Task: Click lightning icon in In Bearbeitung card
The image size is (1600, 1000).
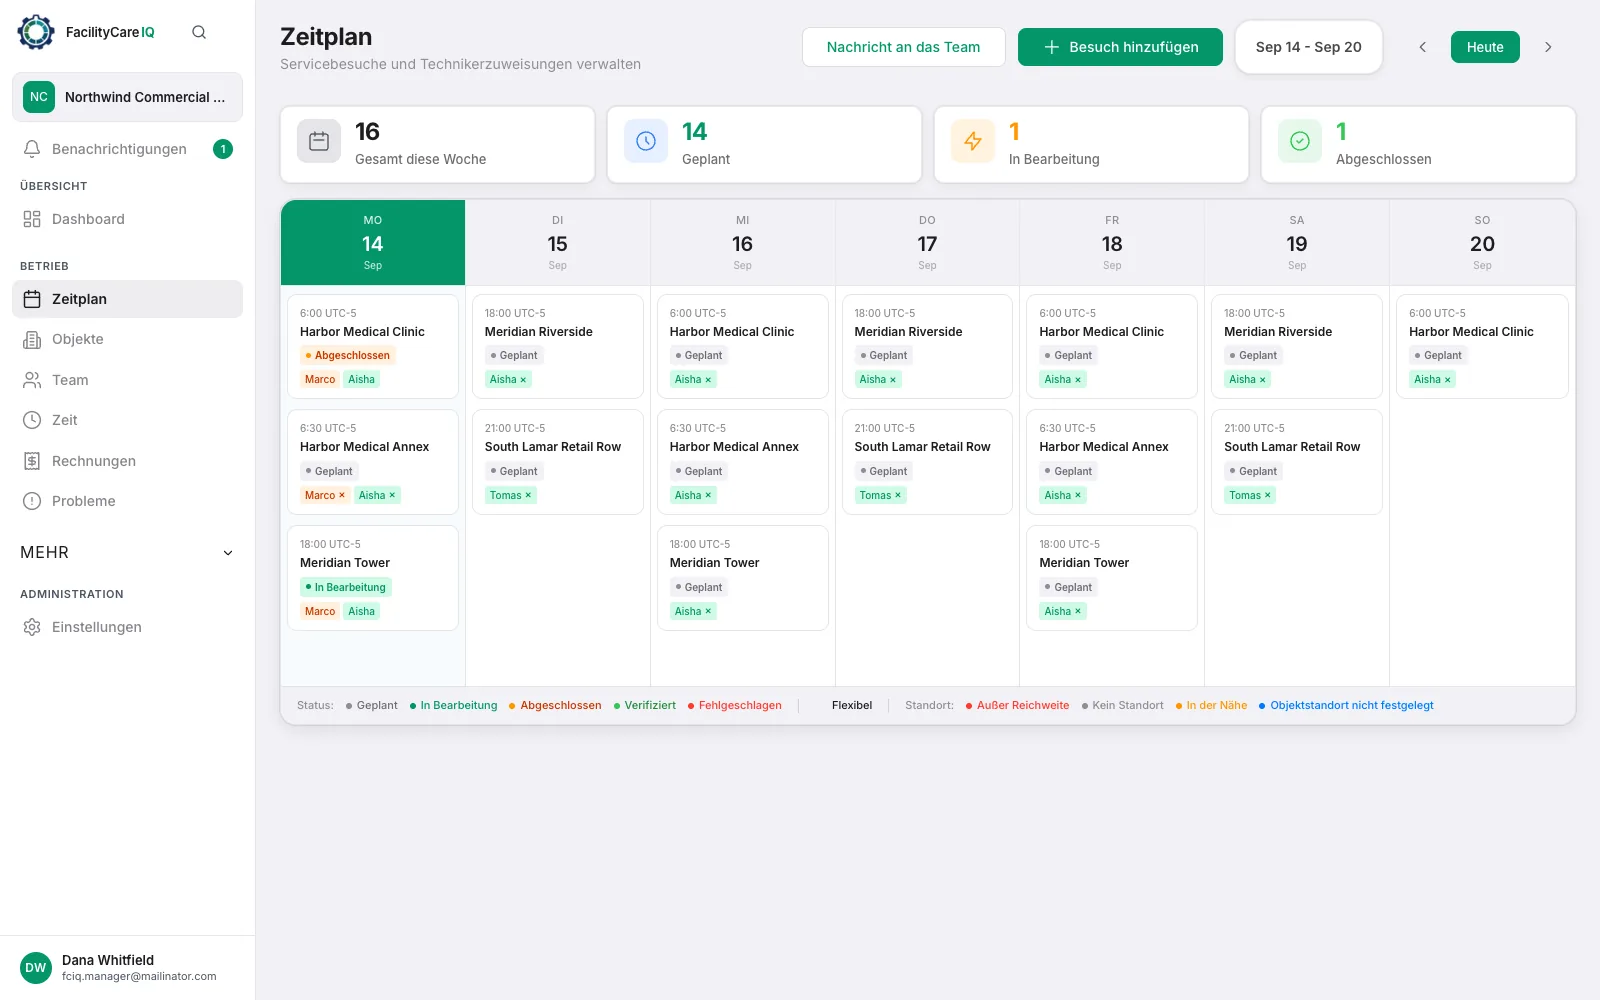Action: 973,141
